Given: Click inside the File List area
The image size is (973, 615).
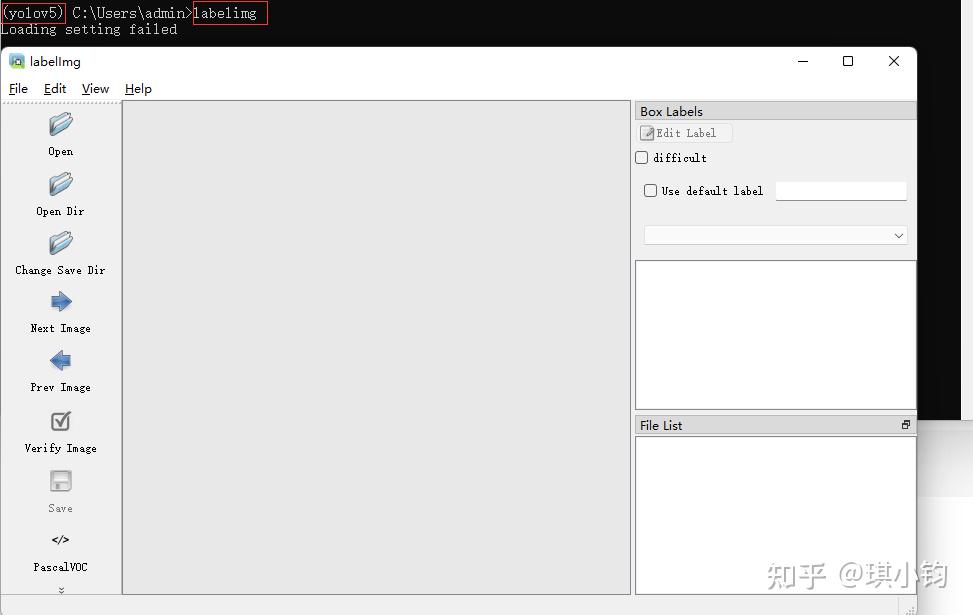Looking at the screenshot, I should [776, 515].
